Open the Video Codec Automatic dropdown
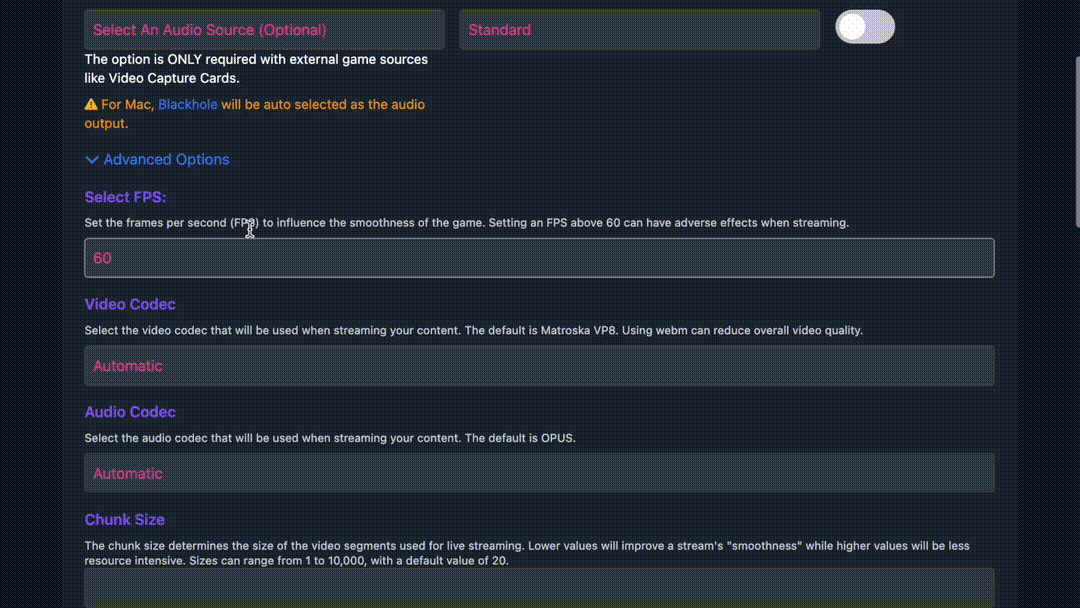1080x608 pixels. (x=539, y=366)
